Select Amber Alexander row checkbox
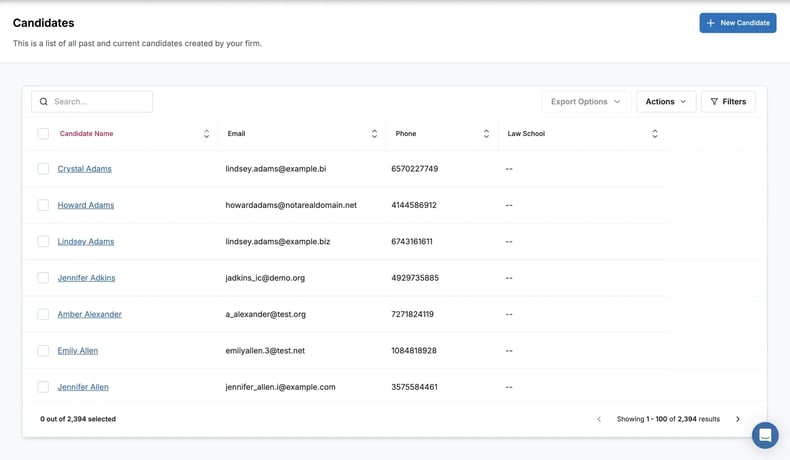790x460 pixels. point(43,314)
